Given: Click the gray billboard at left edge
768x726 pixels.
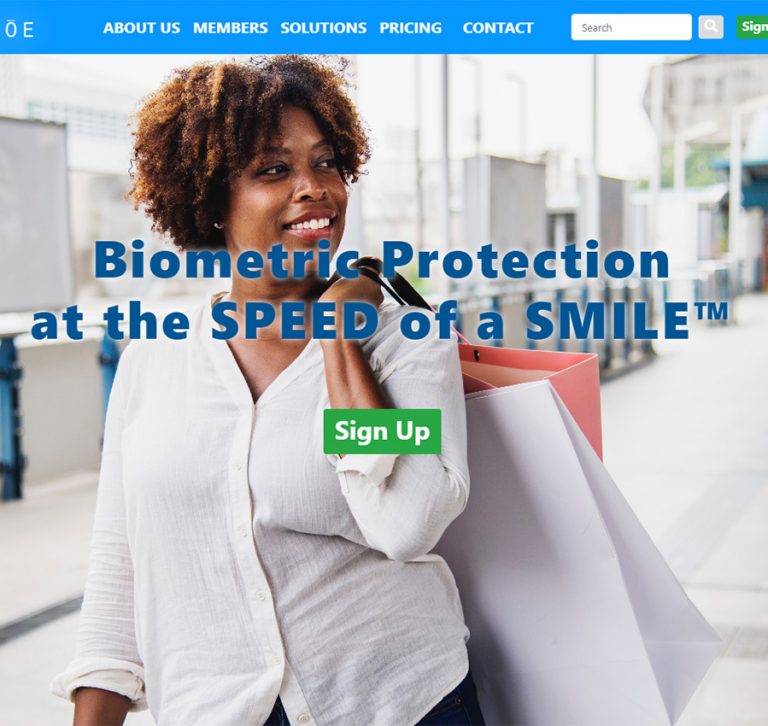Looking at the screenshot, I should [x=33, y=216].
